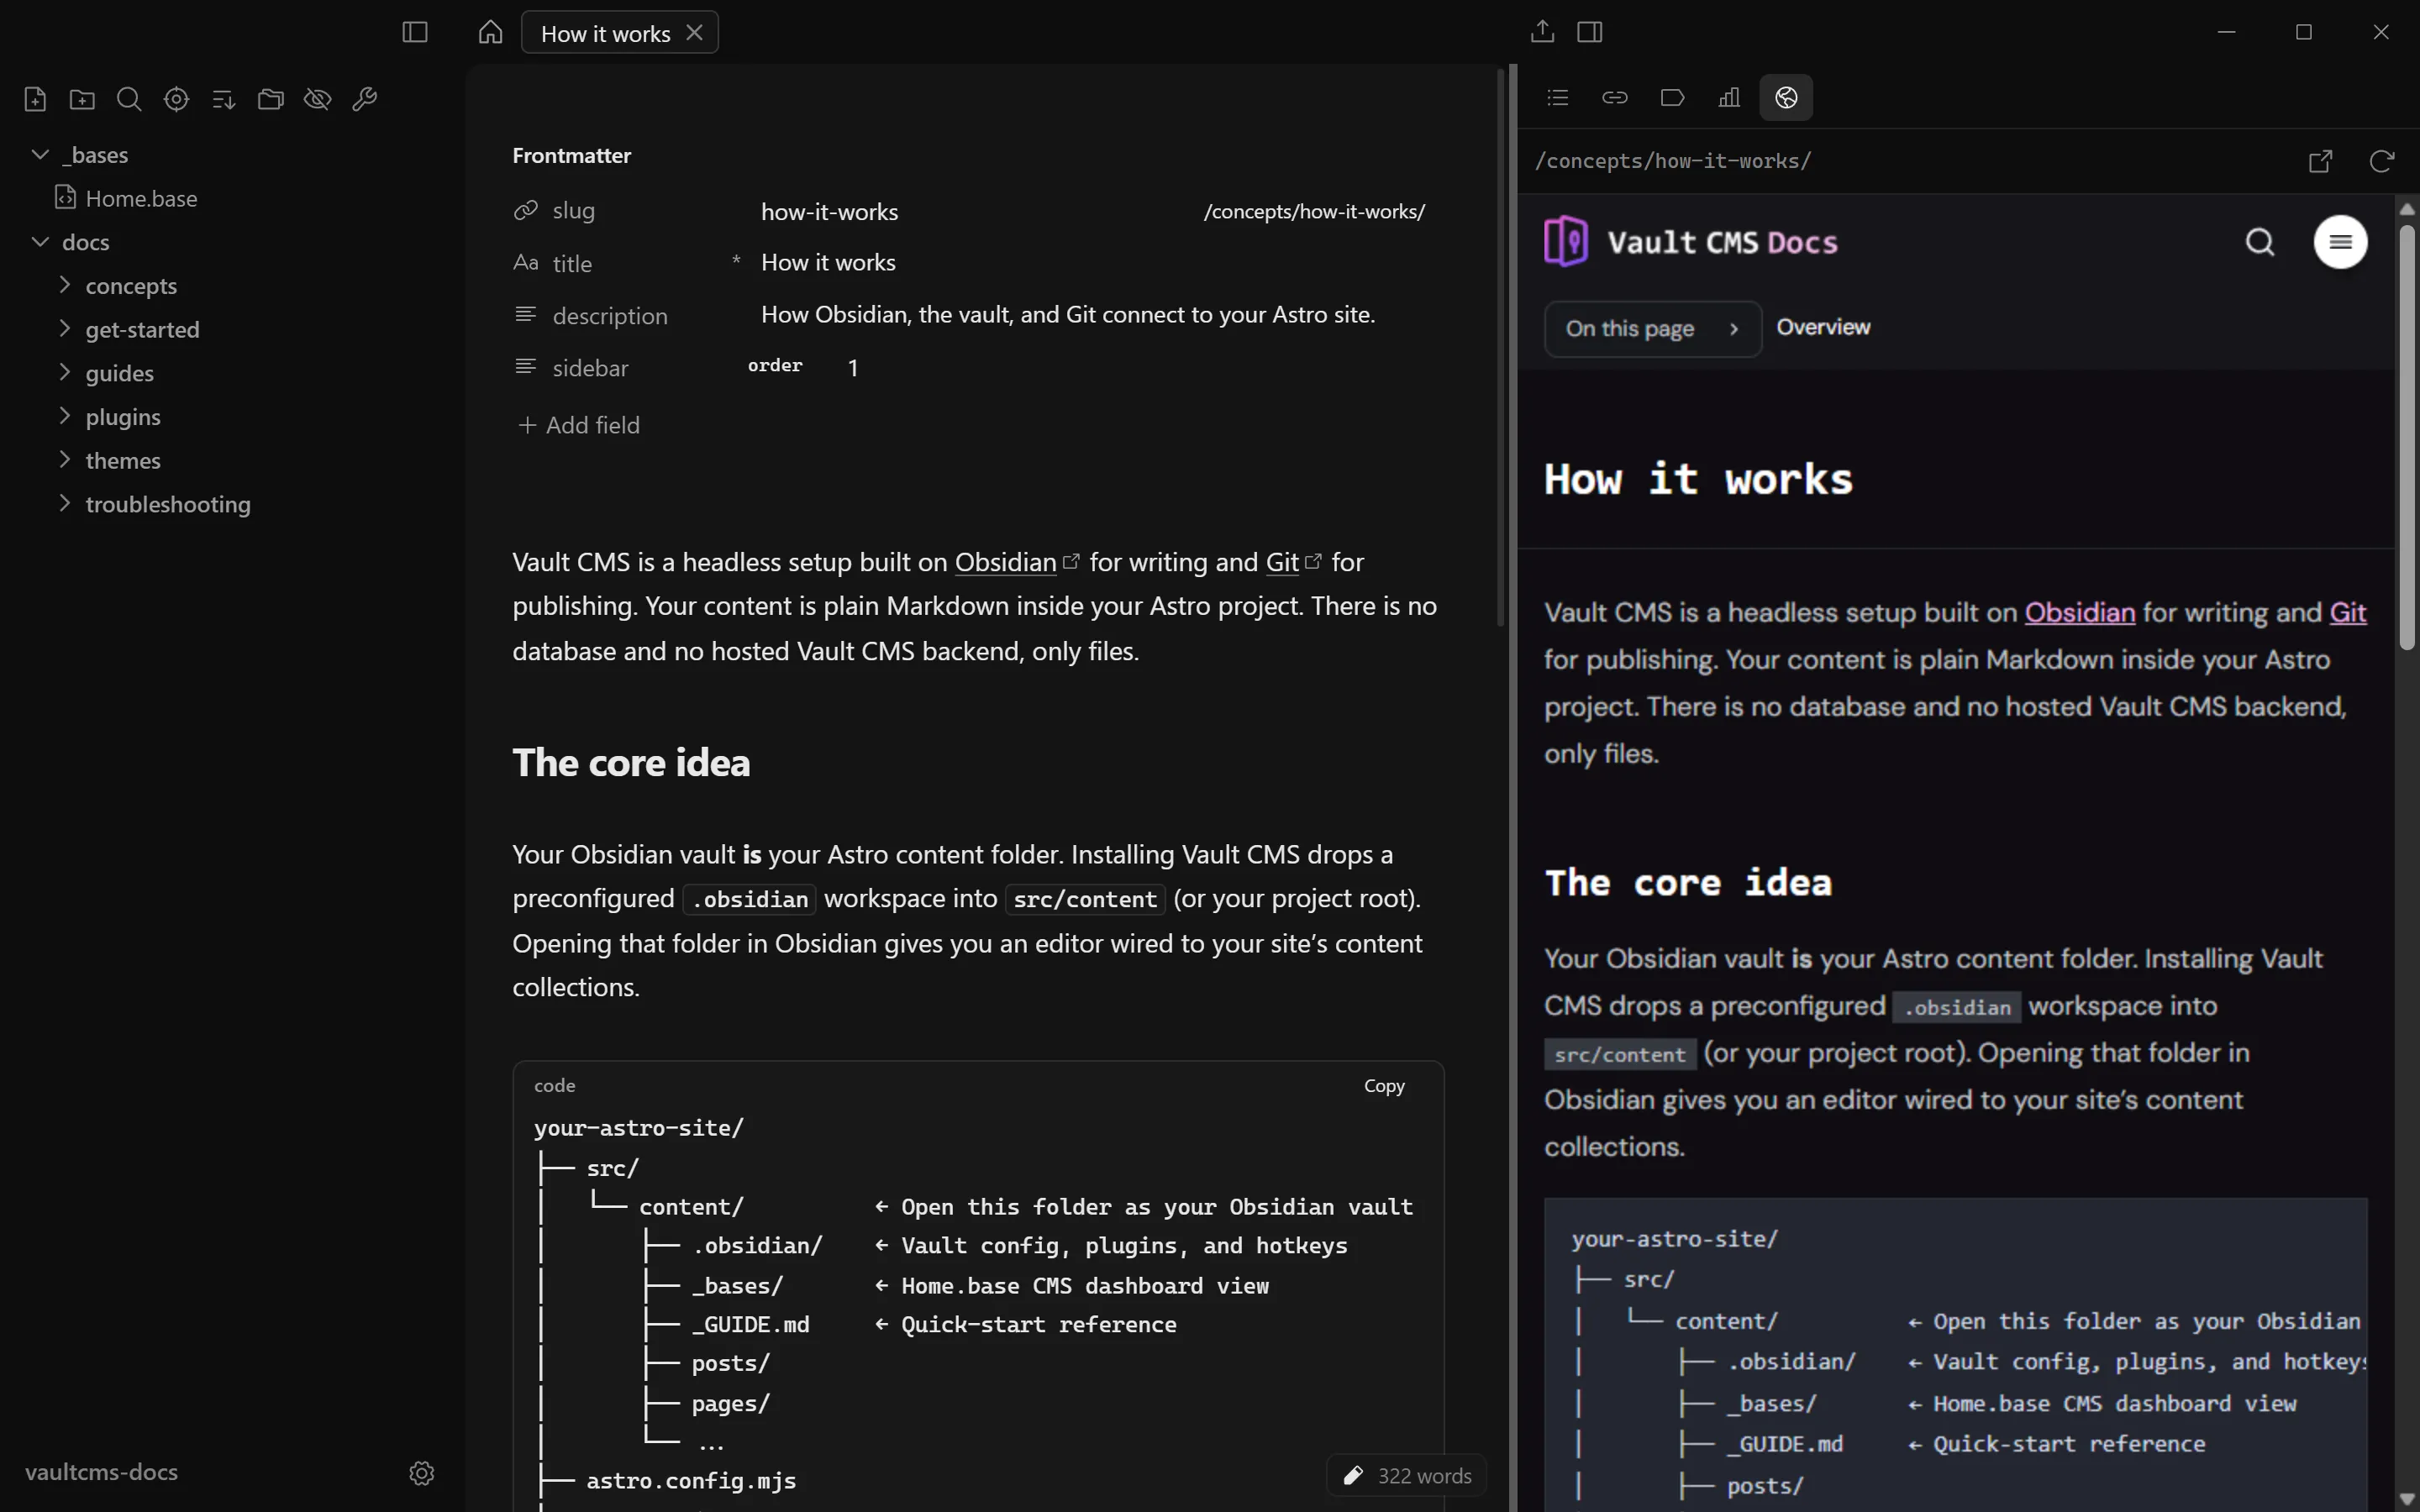The height and width of the screenshot is (1512, 2420).
Task: Expand the get-started folder
Action: click(65, 329)
